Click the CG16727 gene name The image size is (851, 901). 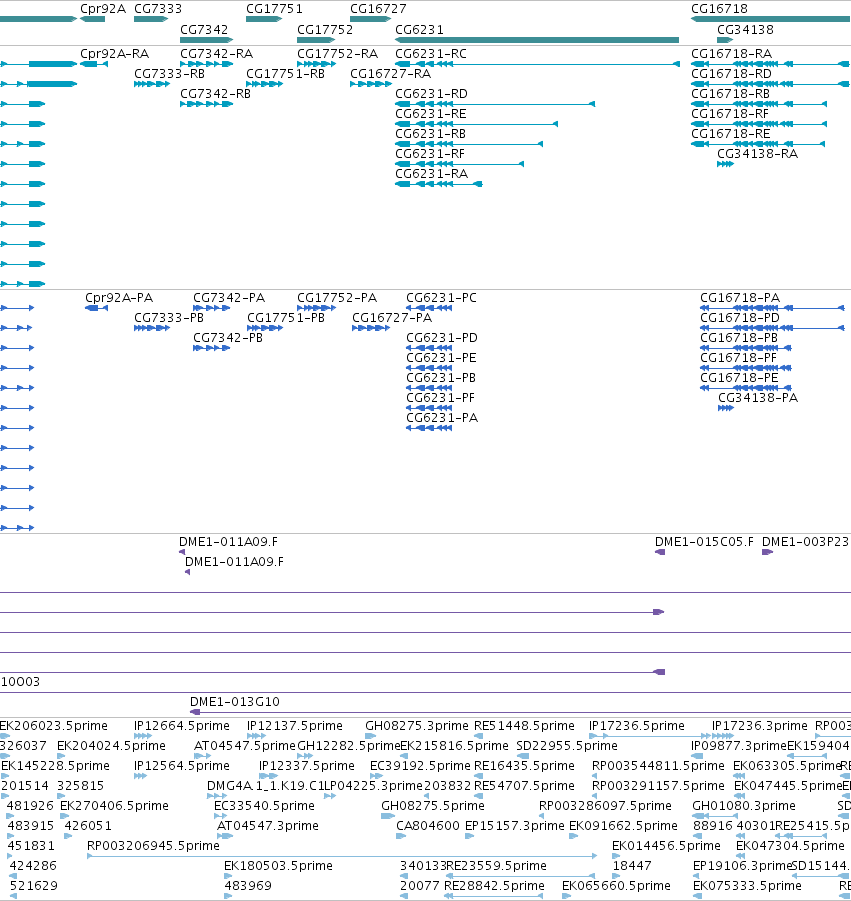pos(378,9)
